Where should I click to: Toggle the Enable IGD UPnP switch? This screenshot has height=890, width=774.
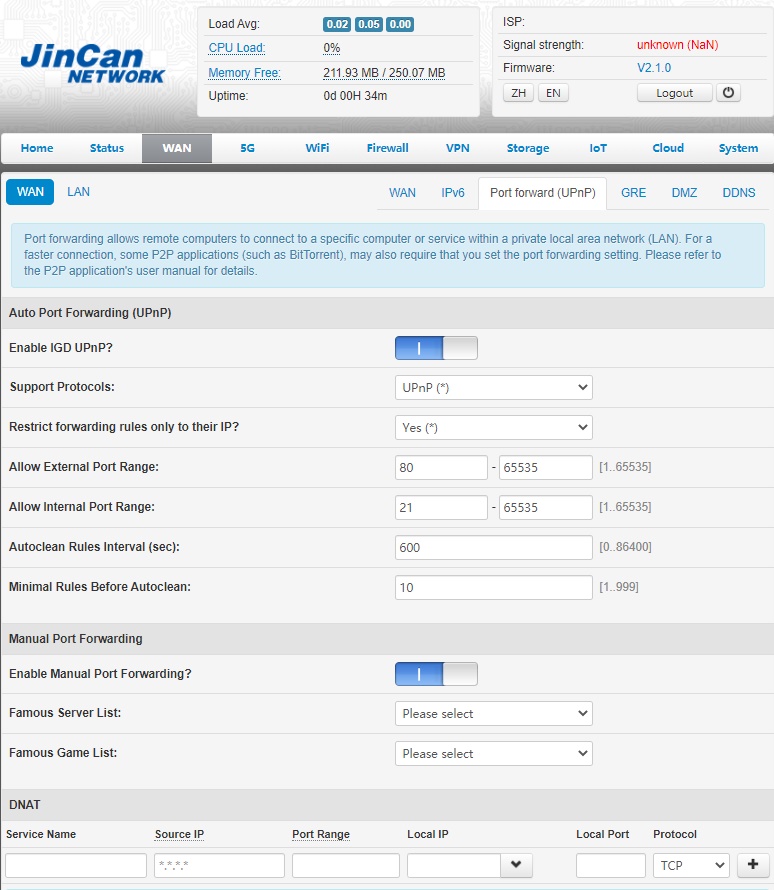point(436,348)
